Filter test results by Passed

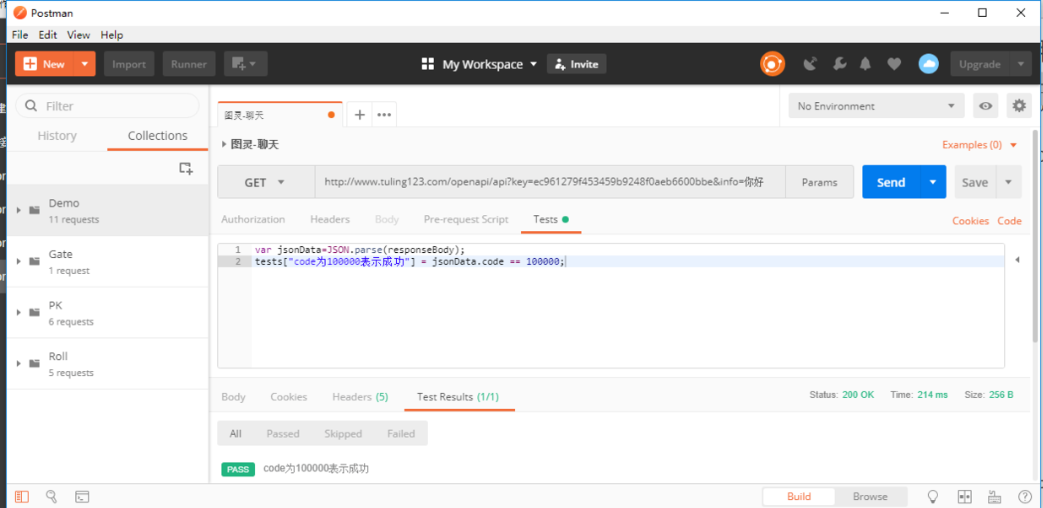tap(283, 434)
